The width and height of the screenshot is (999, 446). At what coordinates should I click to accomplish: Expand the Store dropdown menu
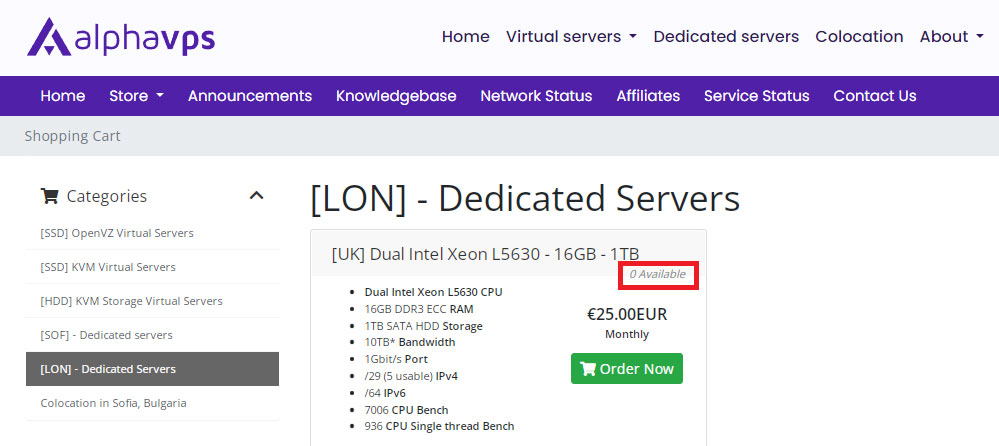click(136, 96)
